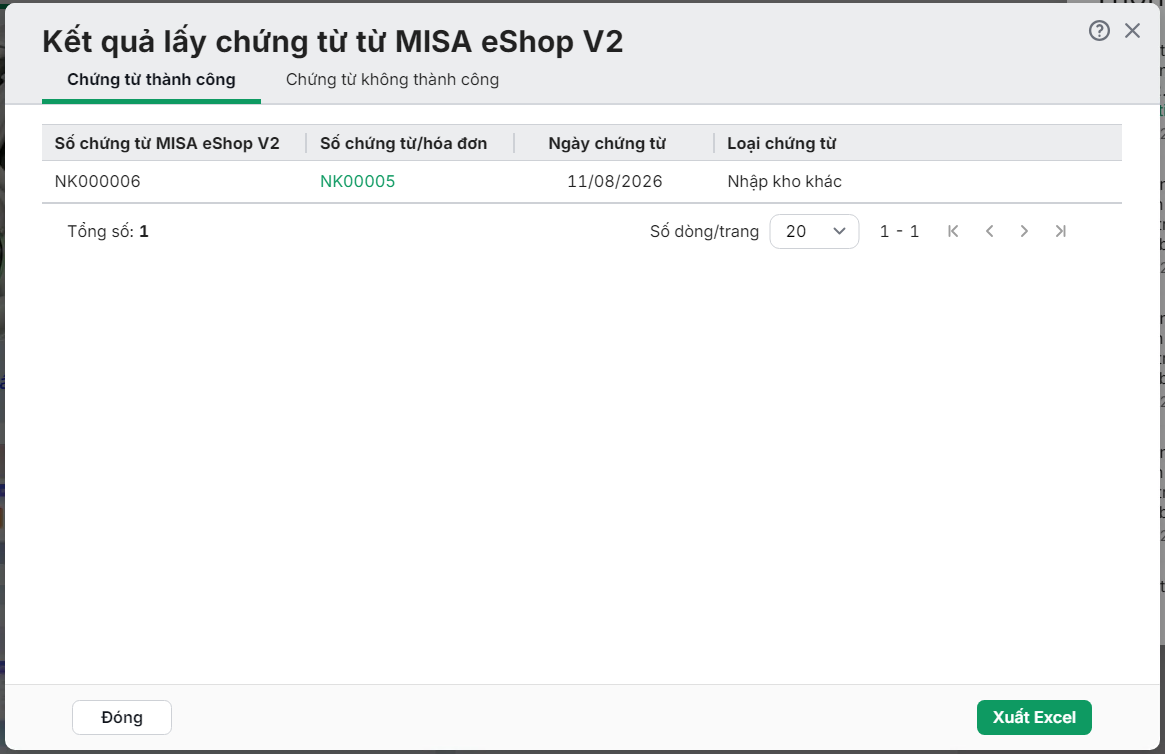Switch to Chứng từ không thành công tab
The height and width of the screenshot is (754, 1165).
tap(392, 79)
